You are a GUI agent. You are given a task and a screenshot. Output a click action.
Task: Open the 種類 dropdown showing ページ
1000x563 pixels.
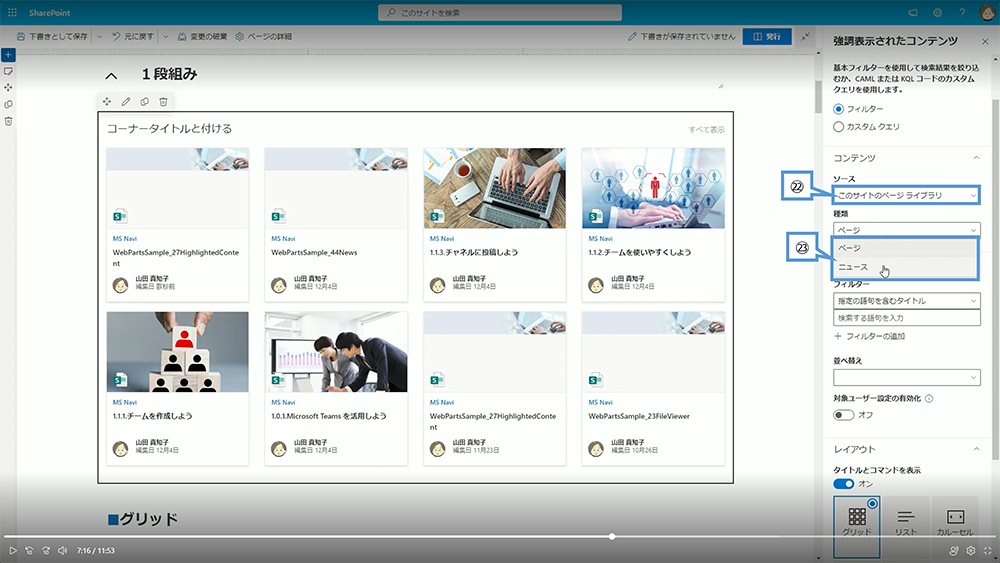point(906,230)
